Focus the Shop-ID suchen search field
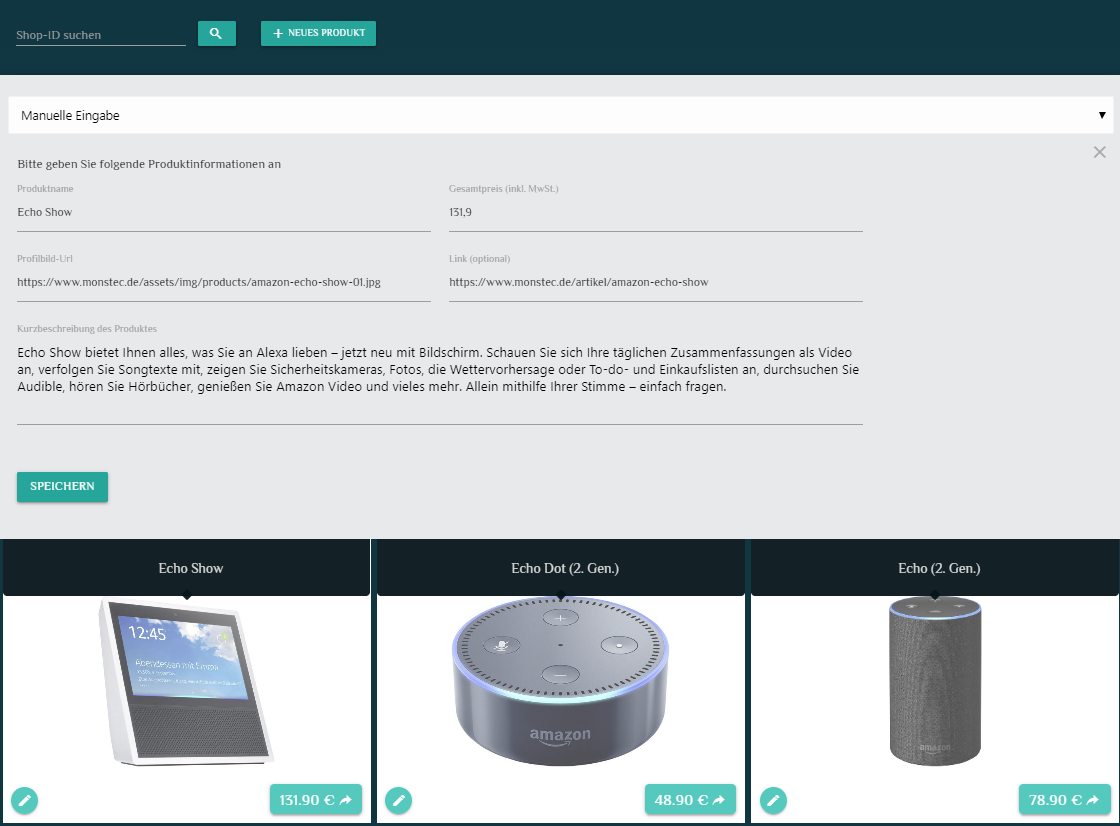The width and height of the screenshot is (1120, 826). coord(101,35)
